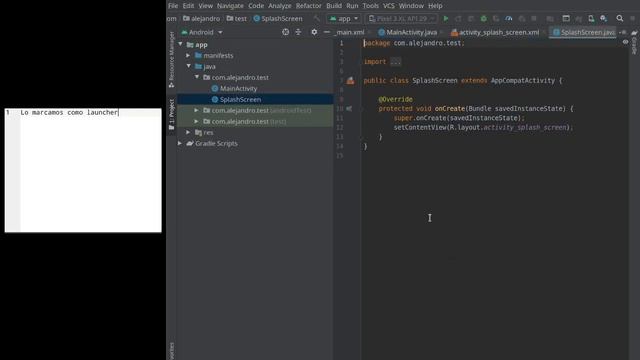Expand the res folder

(188, 132)
